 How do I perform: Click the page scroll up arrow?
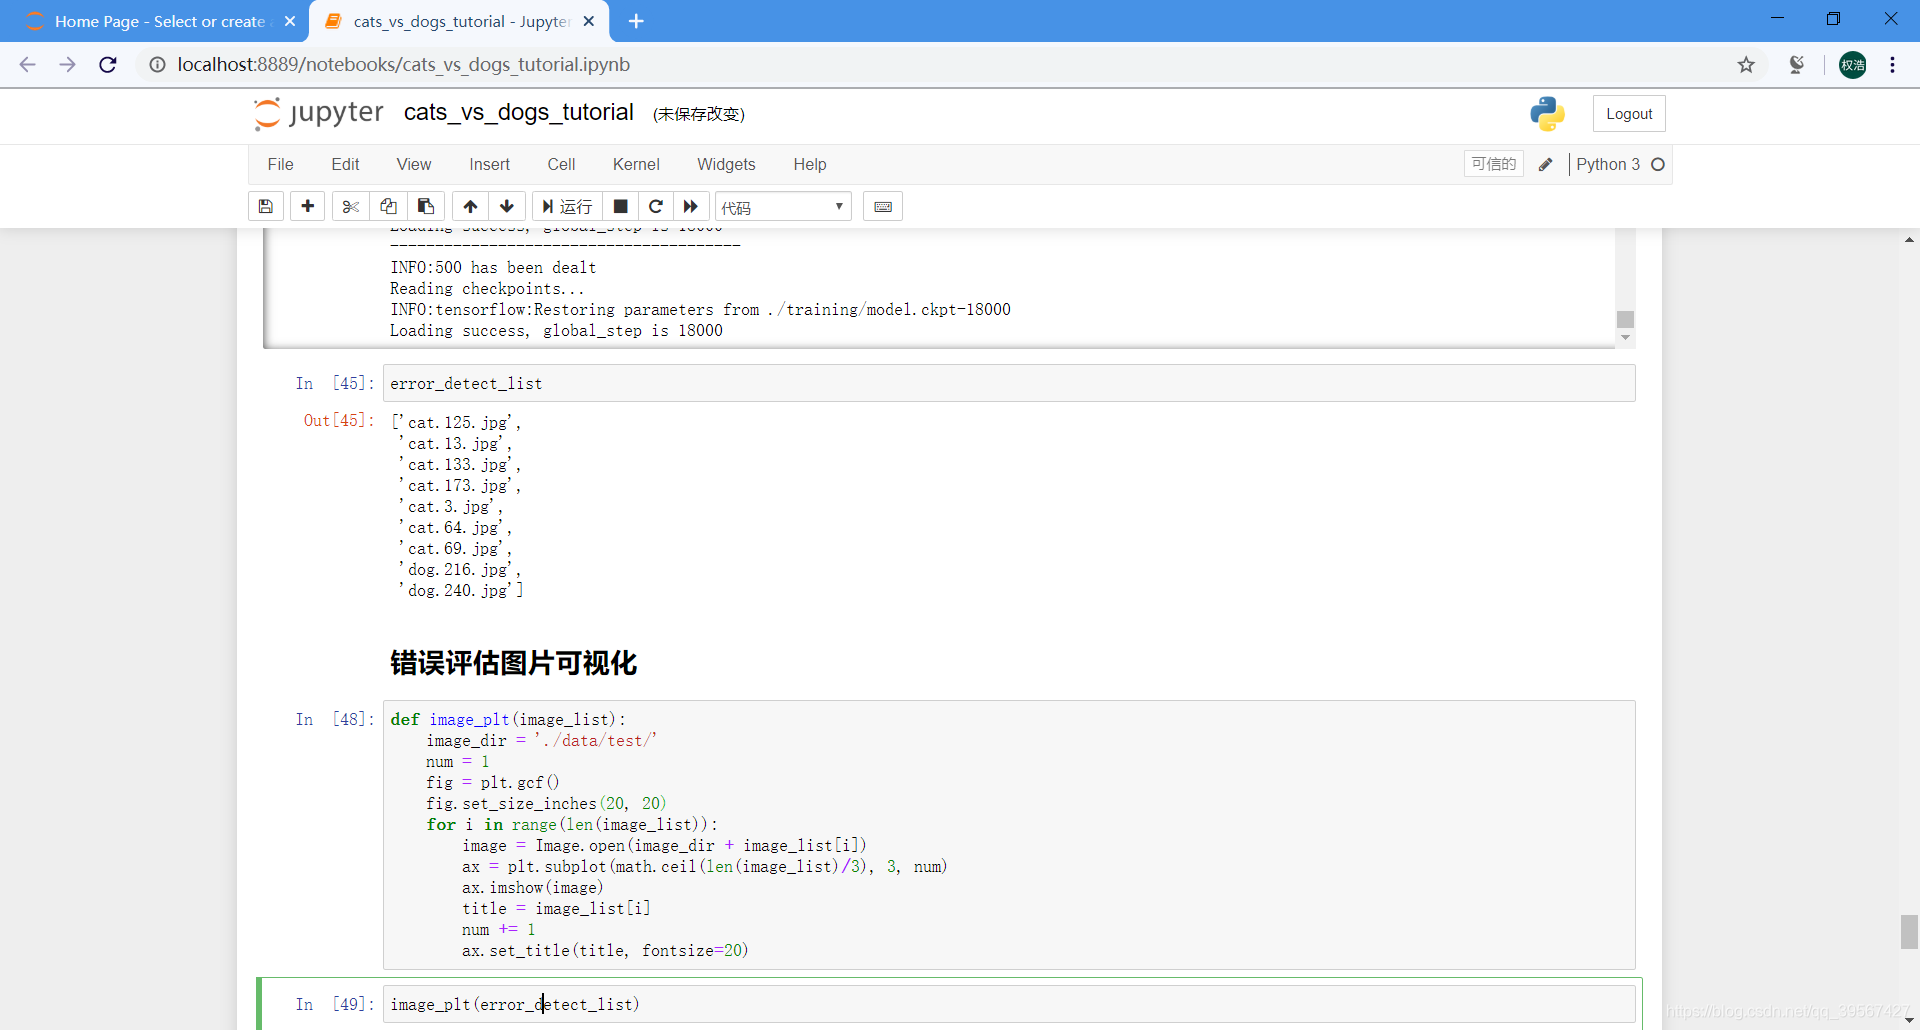pos(1909,240)
